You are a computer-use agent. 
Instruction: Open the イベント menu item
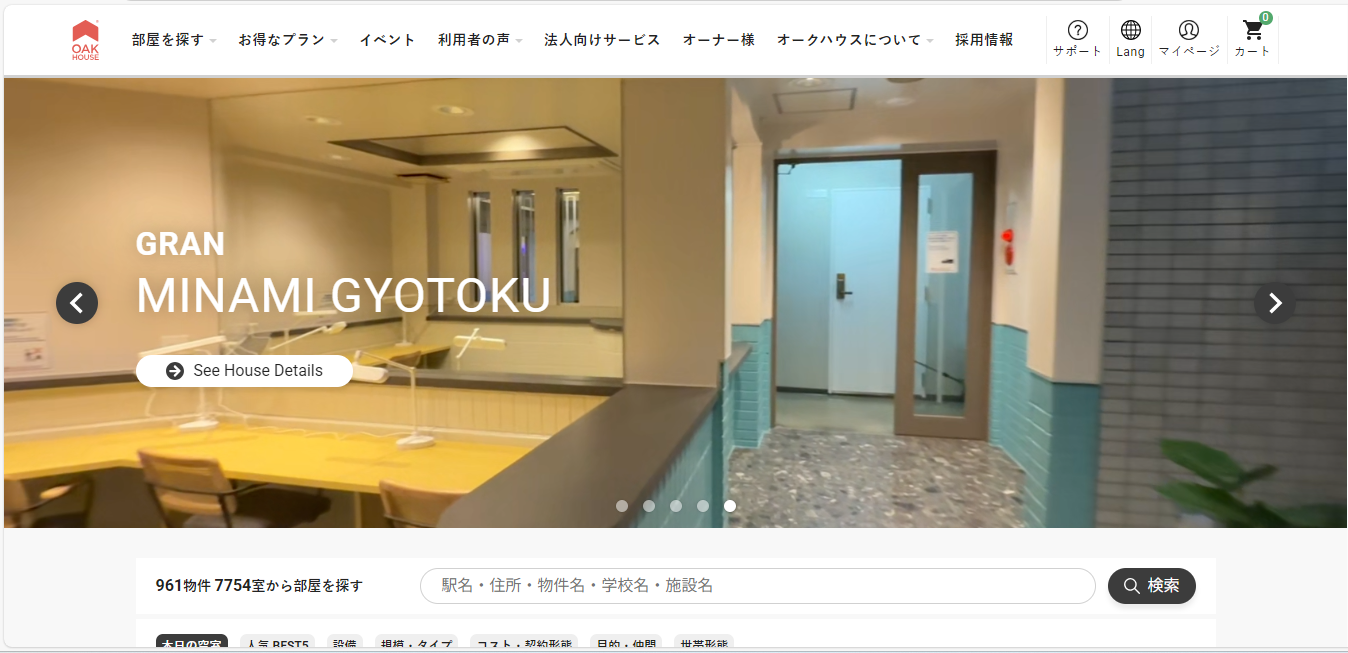[x=387, y=40]
